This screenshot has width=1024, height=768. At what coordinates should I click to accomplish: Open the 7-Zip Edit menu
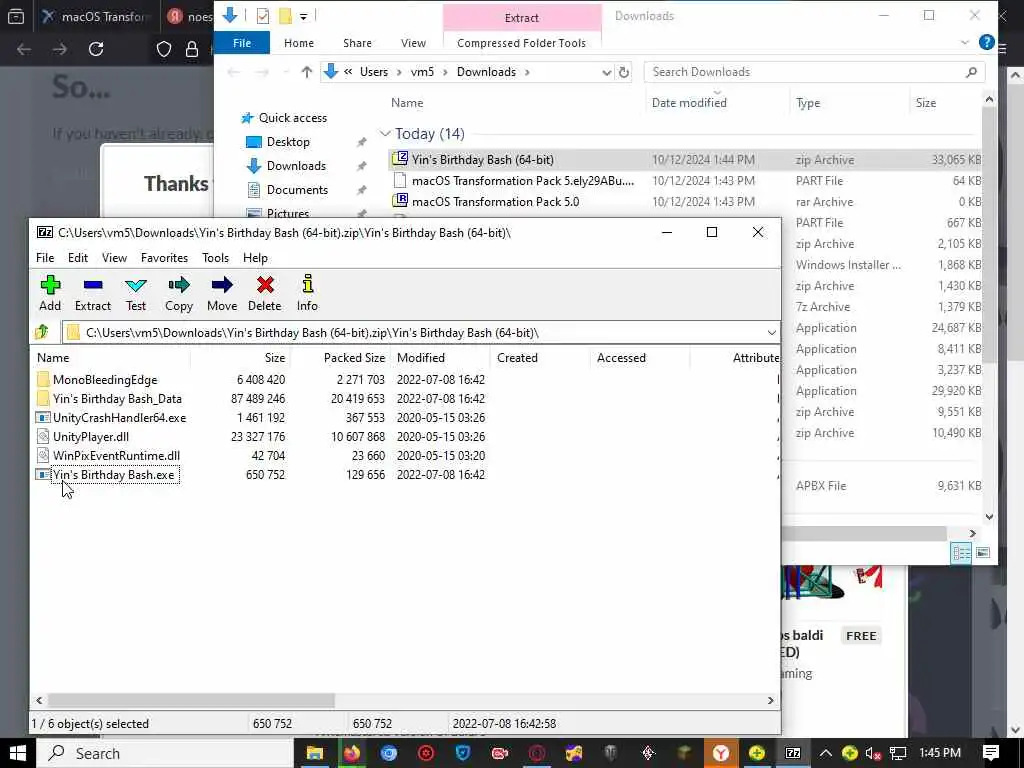[x=78, y=258]
